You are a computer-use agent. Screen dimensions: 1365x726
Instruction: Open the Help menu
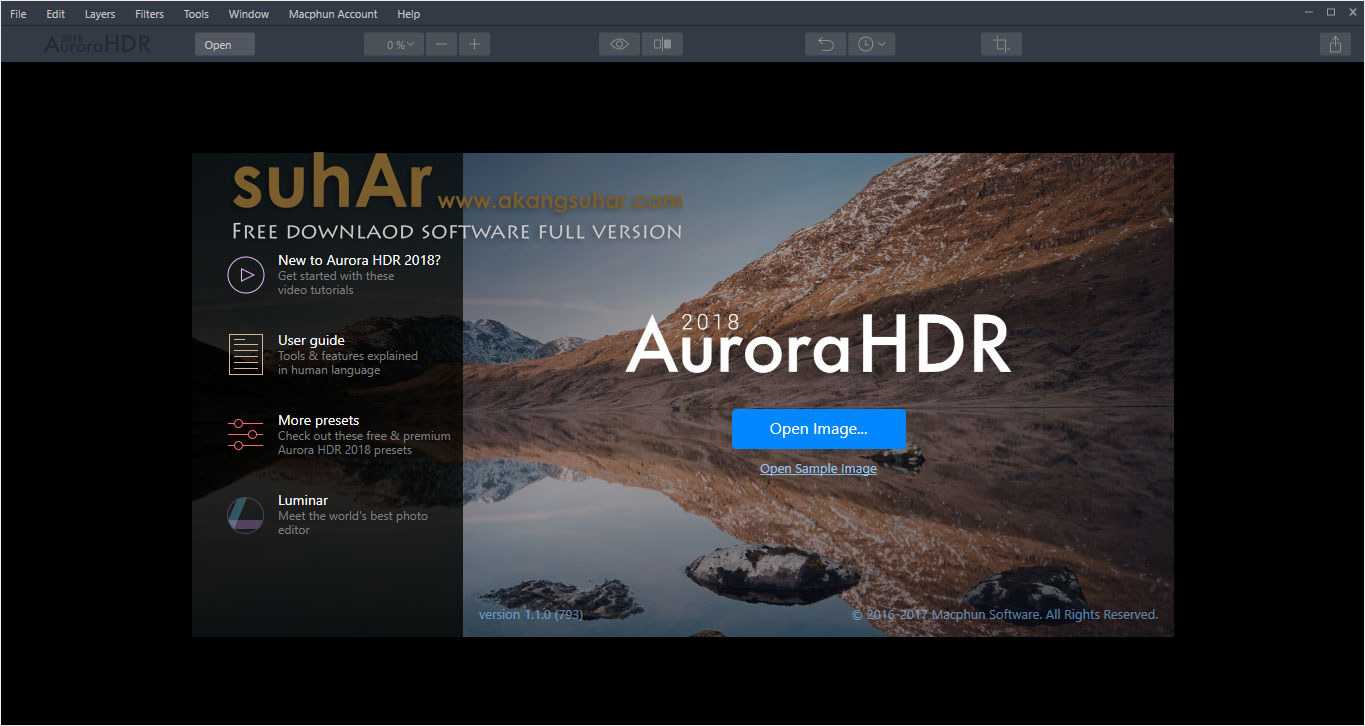pos(408,14)
